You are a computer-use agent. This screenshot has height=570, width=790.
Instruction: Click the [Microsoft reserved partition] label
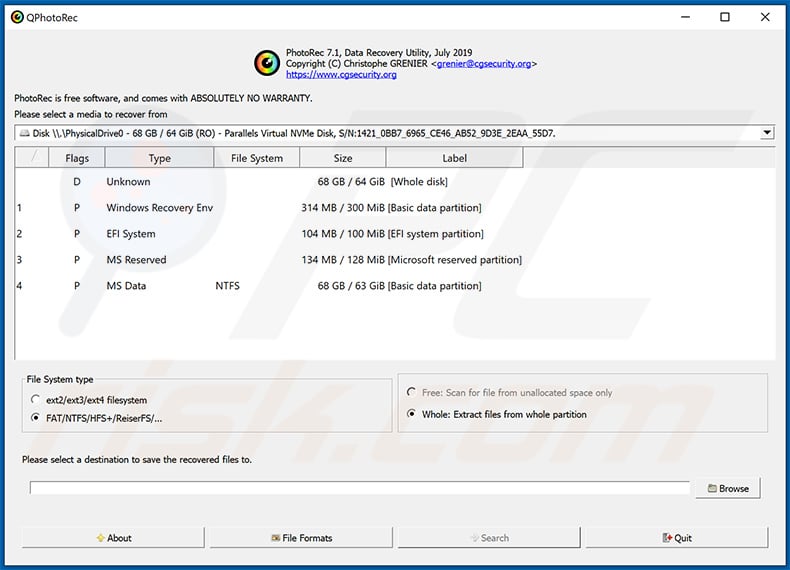coord(455,260)
